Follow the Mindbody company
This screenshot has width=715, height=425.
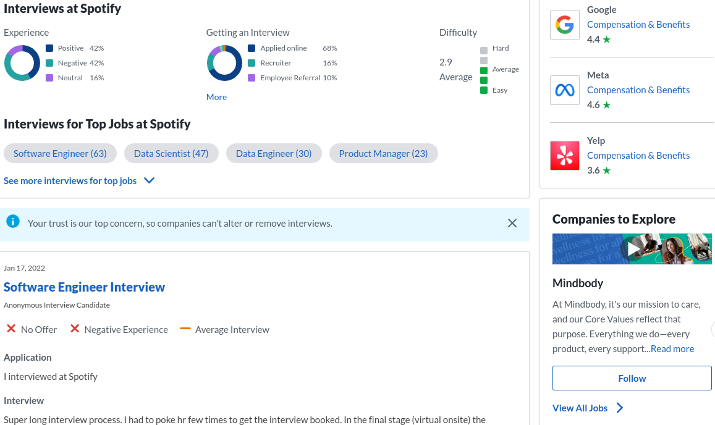[x=632, y=378]
